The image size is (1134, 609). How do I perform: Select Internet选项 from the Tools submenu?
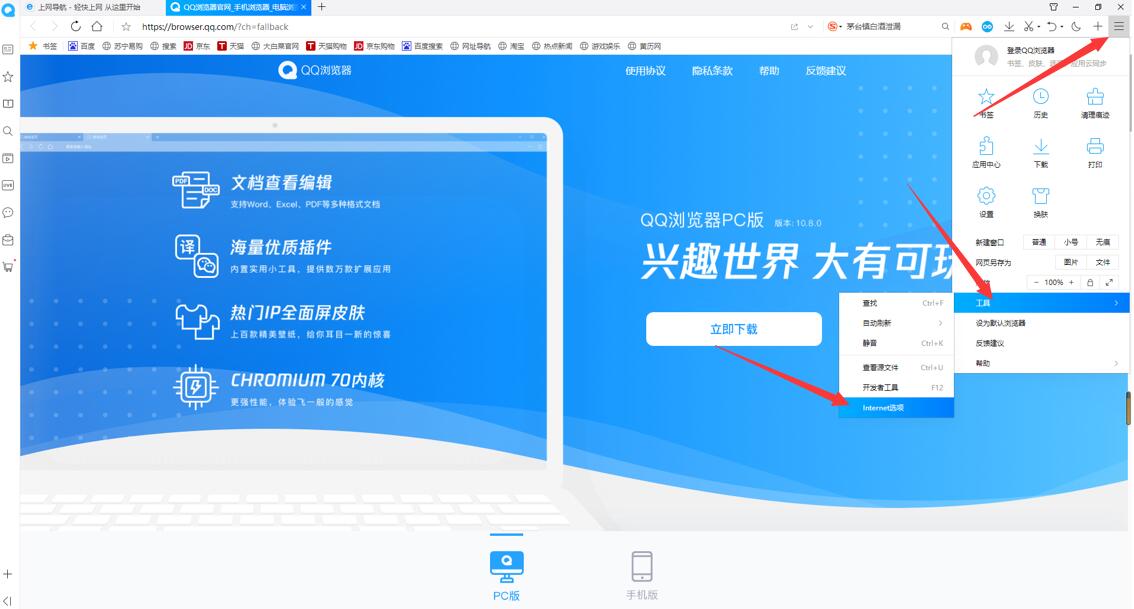(886, 408)
